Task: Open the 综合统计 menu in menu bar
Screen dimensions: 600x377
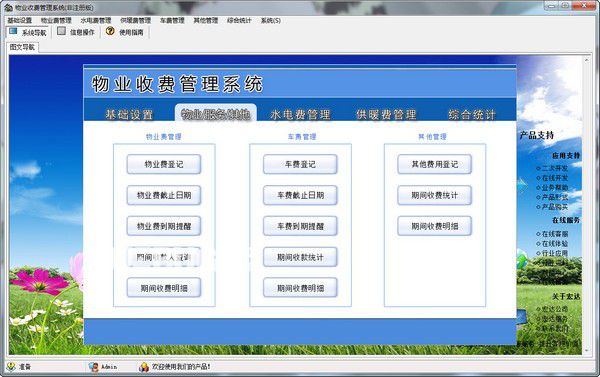Action: (x=239, y=20)
